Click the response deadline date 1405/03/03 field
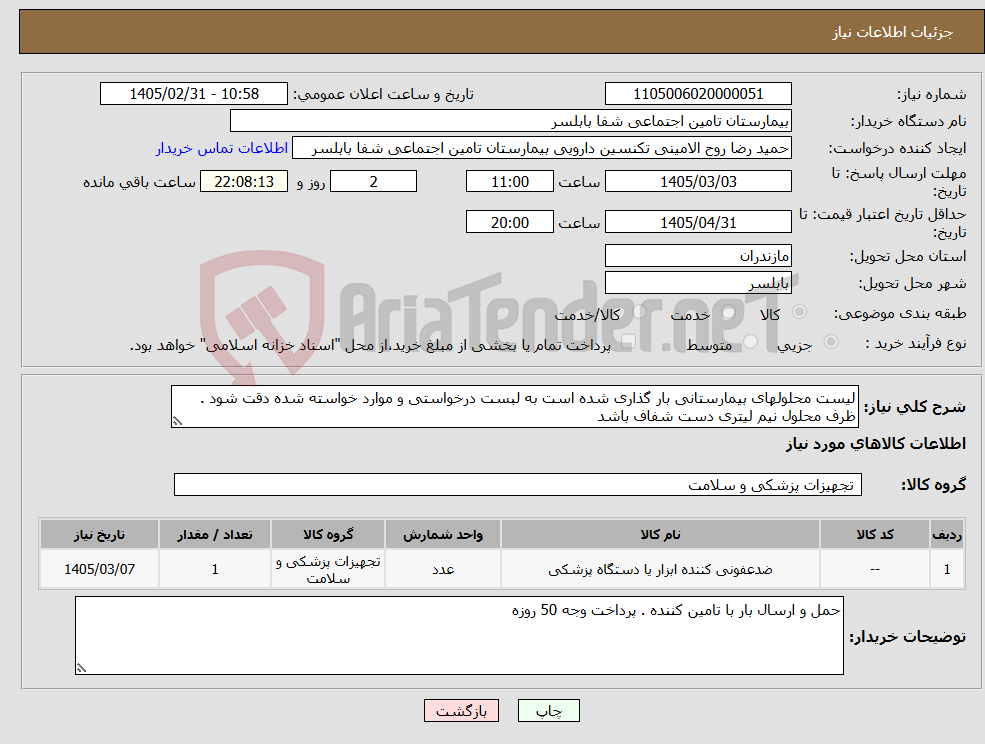 [698, 182]
